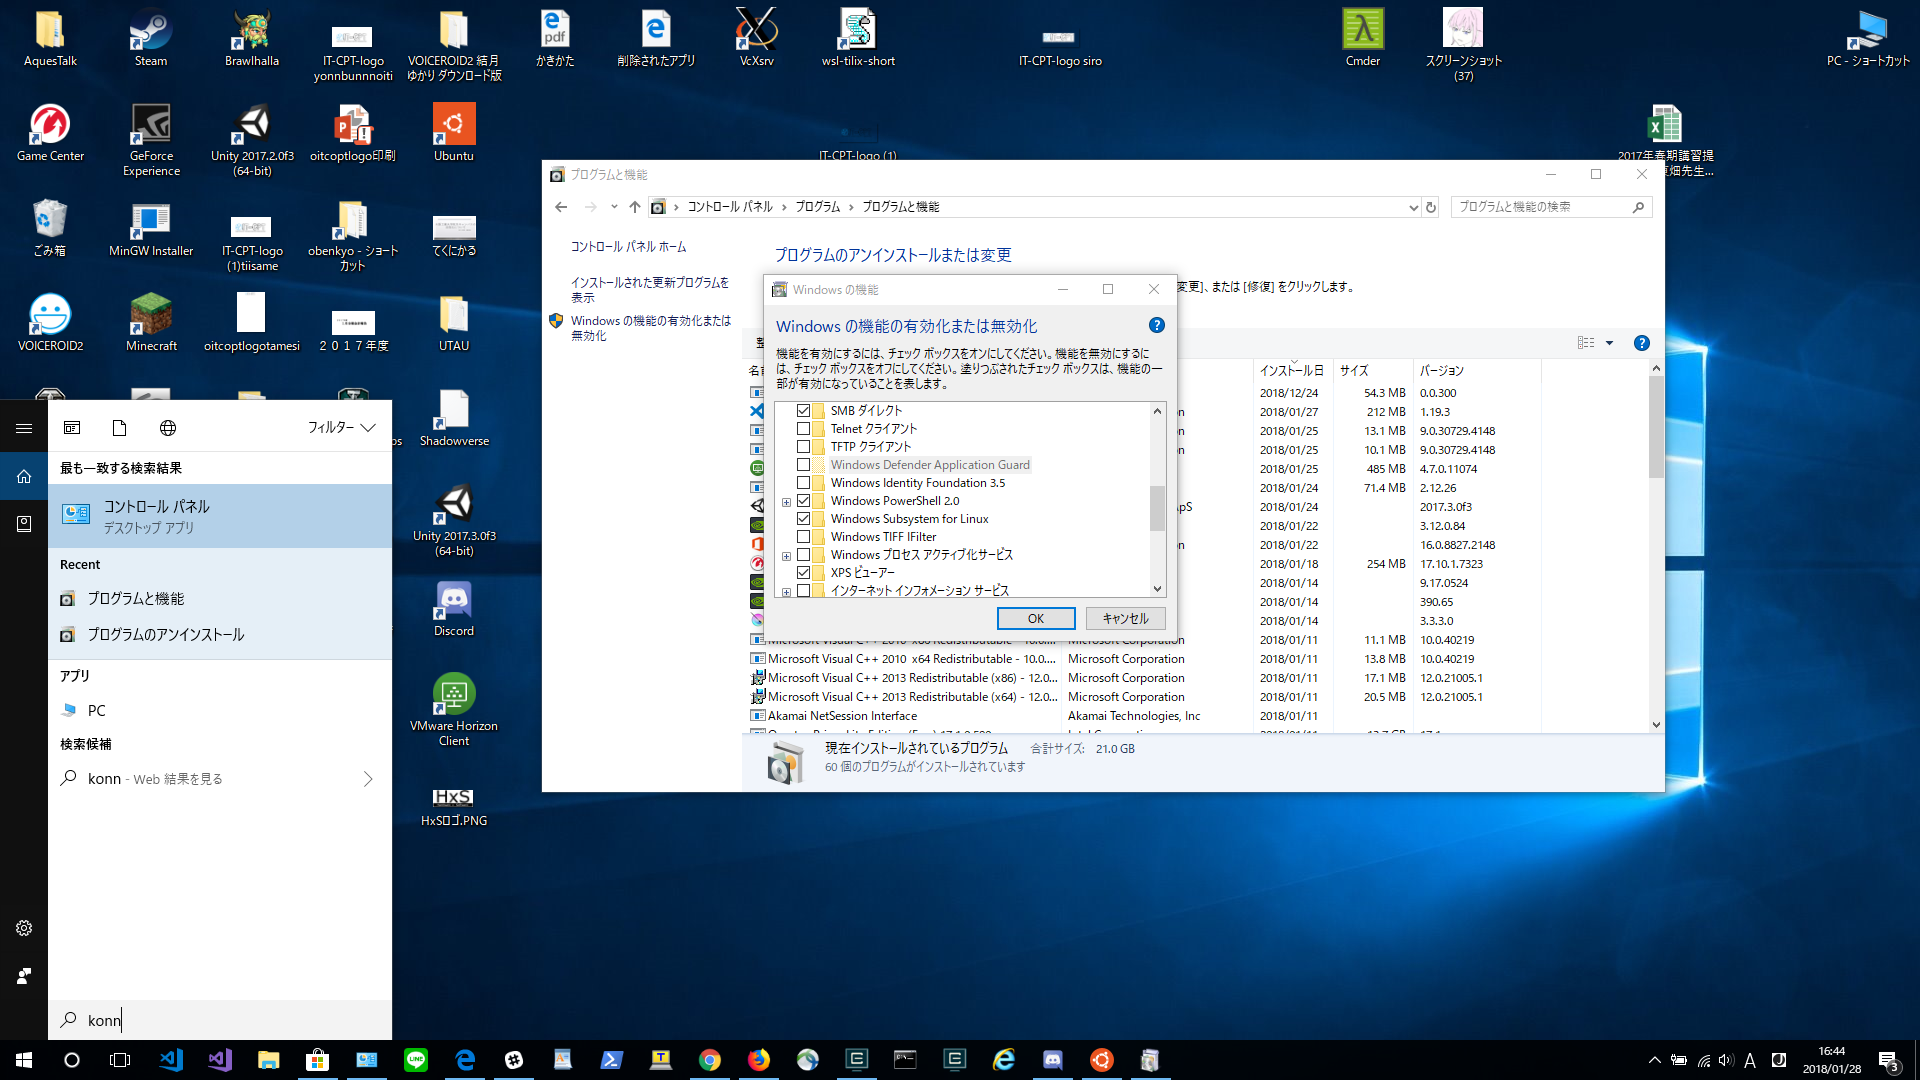Open the view options icon in programs list
The image size is (1920, 1080).
click(x=1586, y=343)
